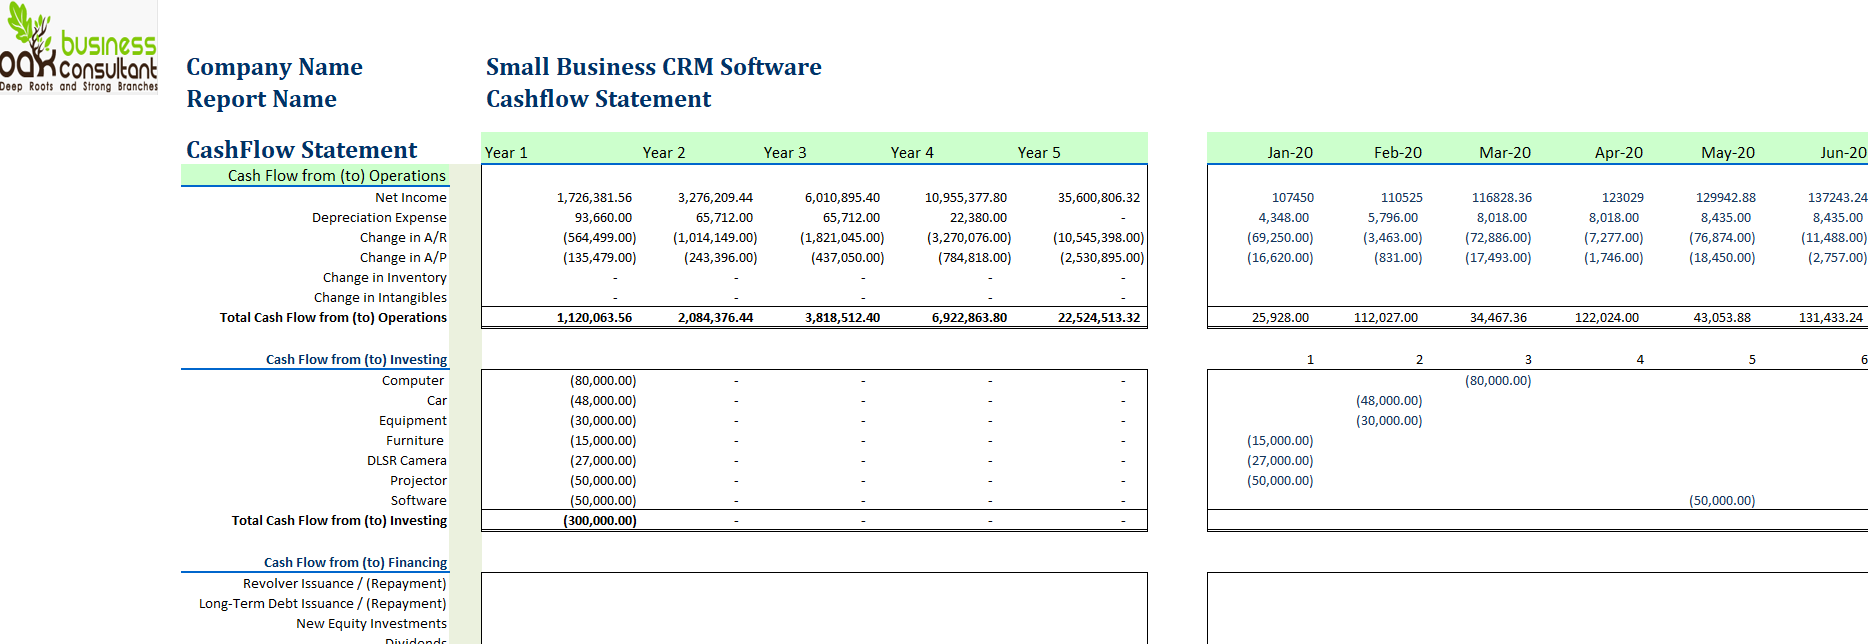Select the CashFlow Statement section heading

[x=301, y=150]
